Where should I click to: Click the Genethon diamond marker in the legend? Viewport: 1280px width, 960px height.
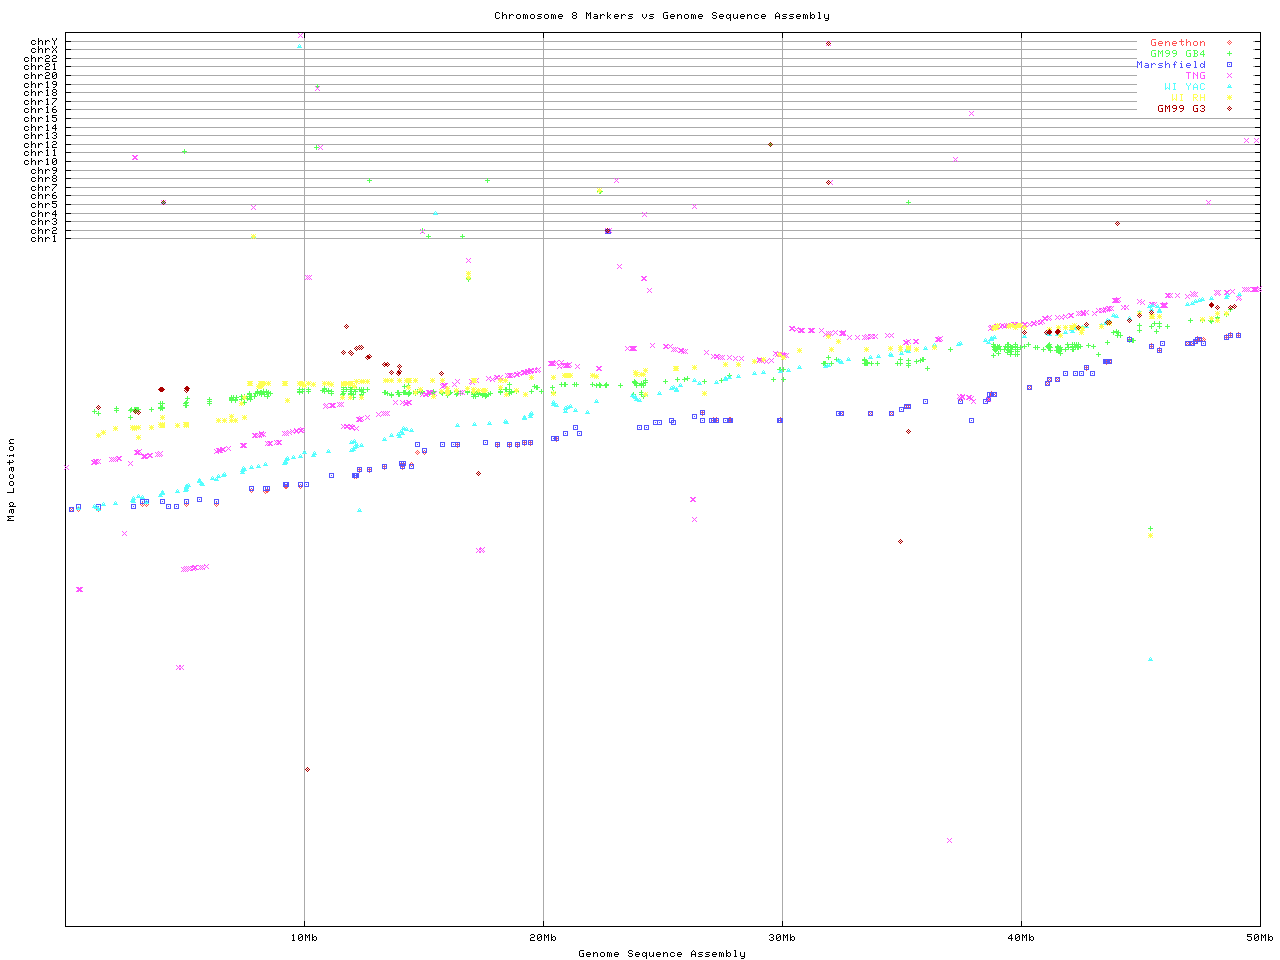1229,43
